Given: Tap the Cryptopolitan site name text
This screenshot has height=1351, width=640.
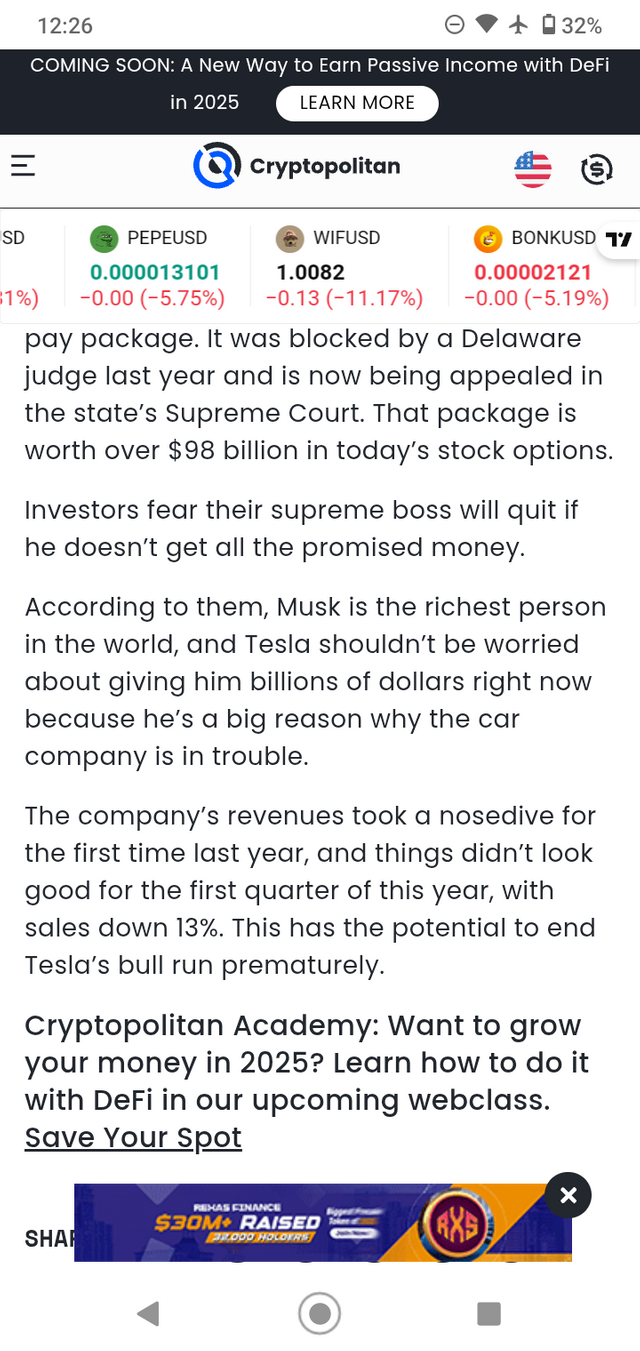Looking at the screenshot, I should pyautogui.click(x=325, y=166).
